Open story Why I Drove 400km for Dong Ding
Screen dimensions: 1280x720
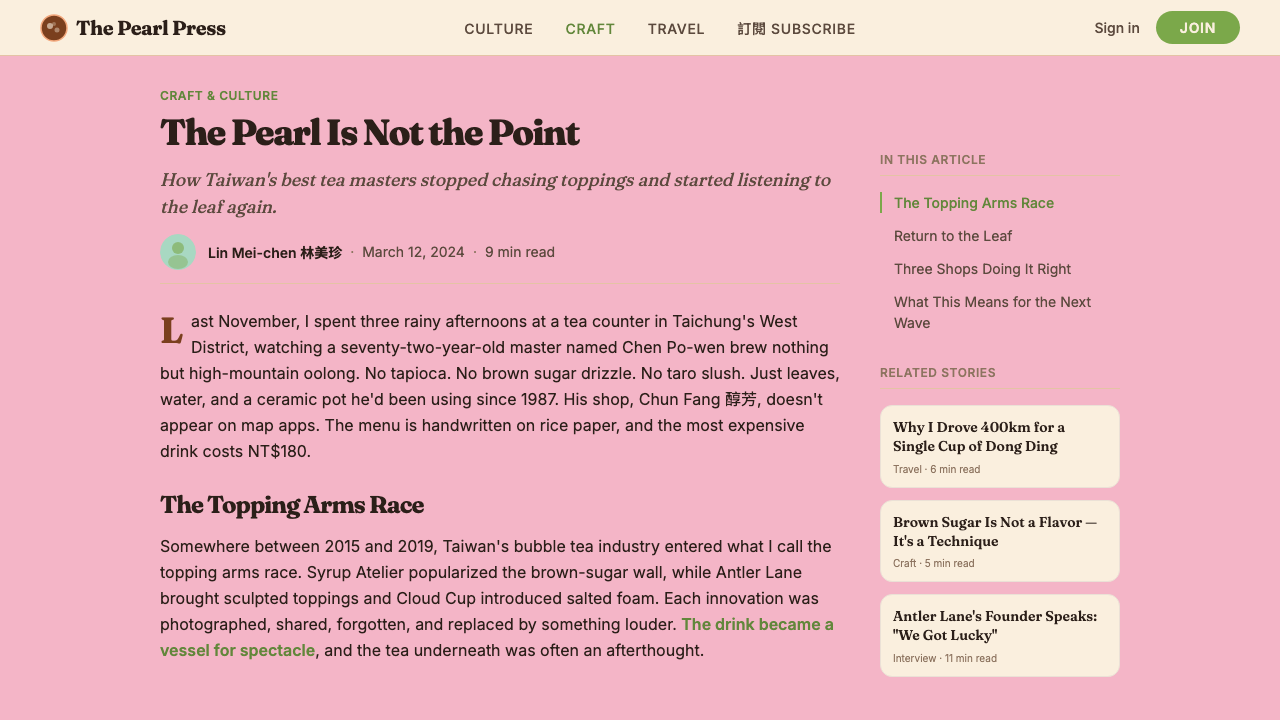[1000, 446]
